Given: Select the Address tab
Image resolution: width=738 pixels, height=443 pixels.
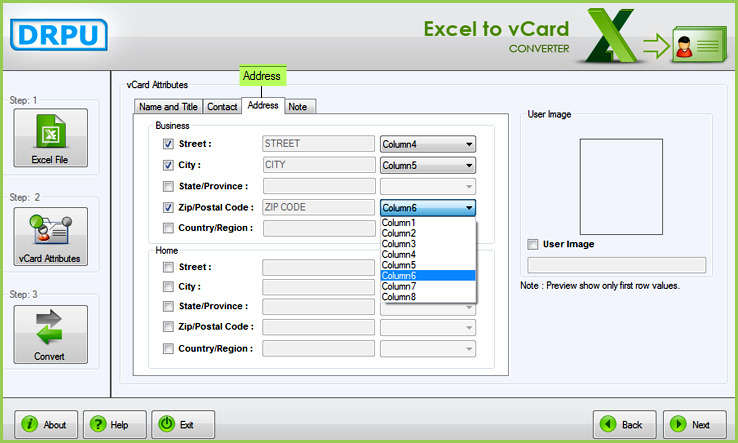Looking at the screenshot, I should (x=263, y=105).
